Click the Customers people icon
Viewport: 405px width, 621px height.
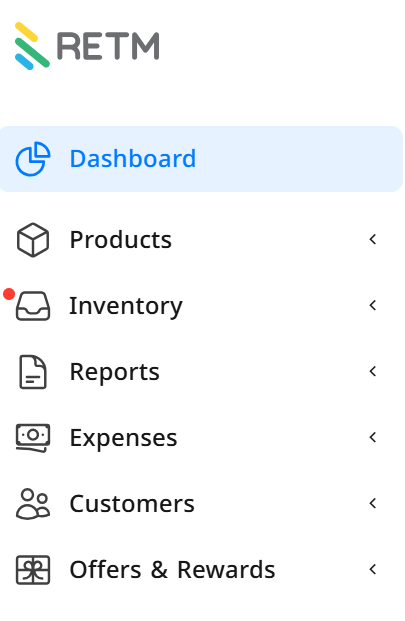coord(33,504)
